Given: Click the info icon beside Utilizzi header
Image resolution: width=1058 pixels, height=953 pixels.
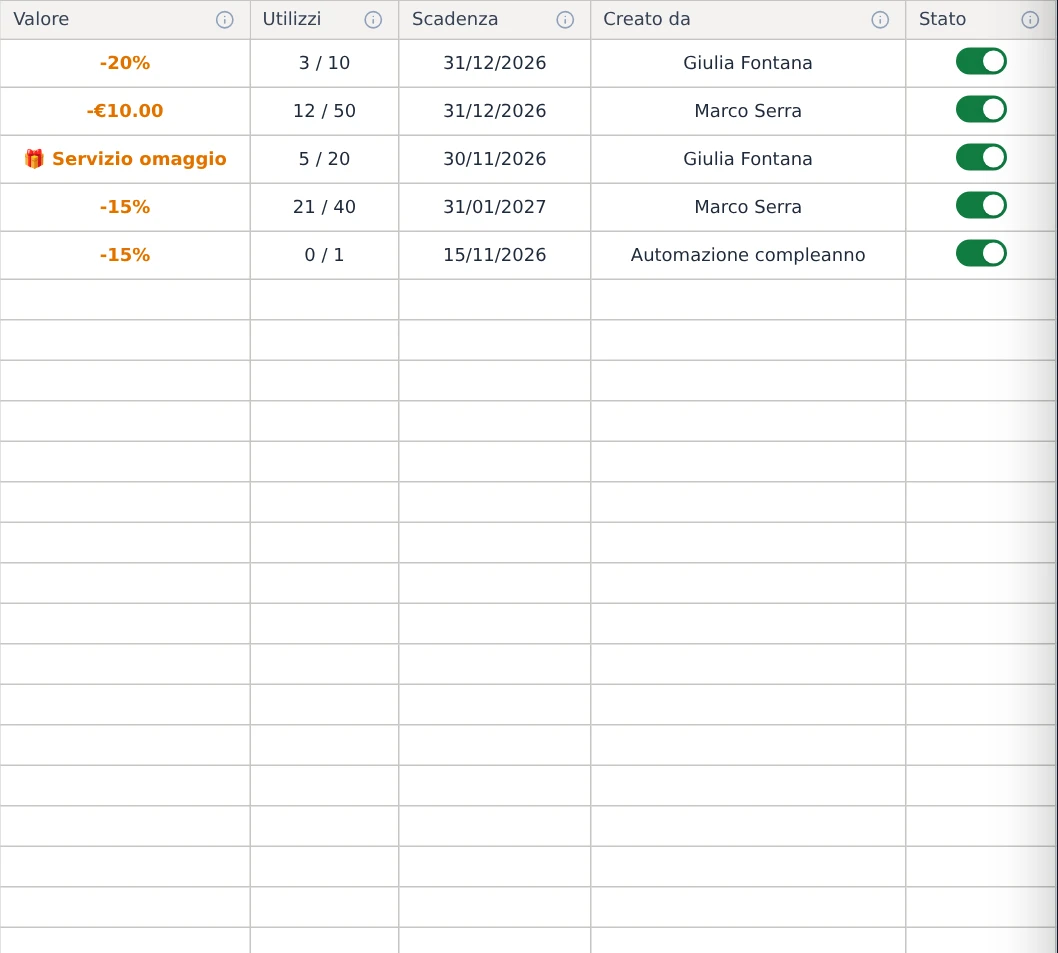Looking at the screenshot, I should tap(373, 20).
